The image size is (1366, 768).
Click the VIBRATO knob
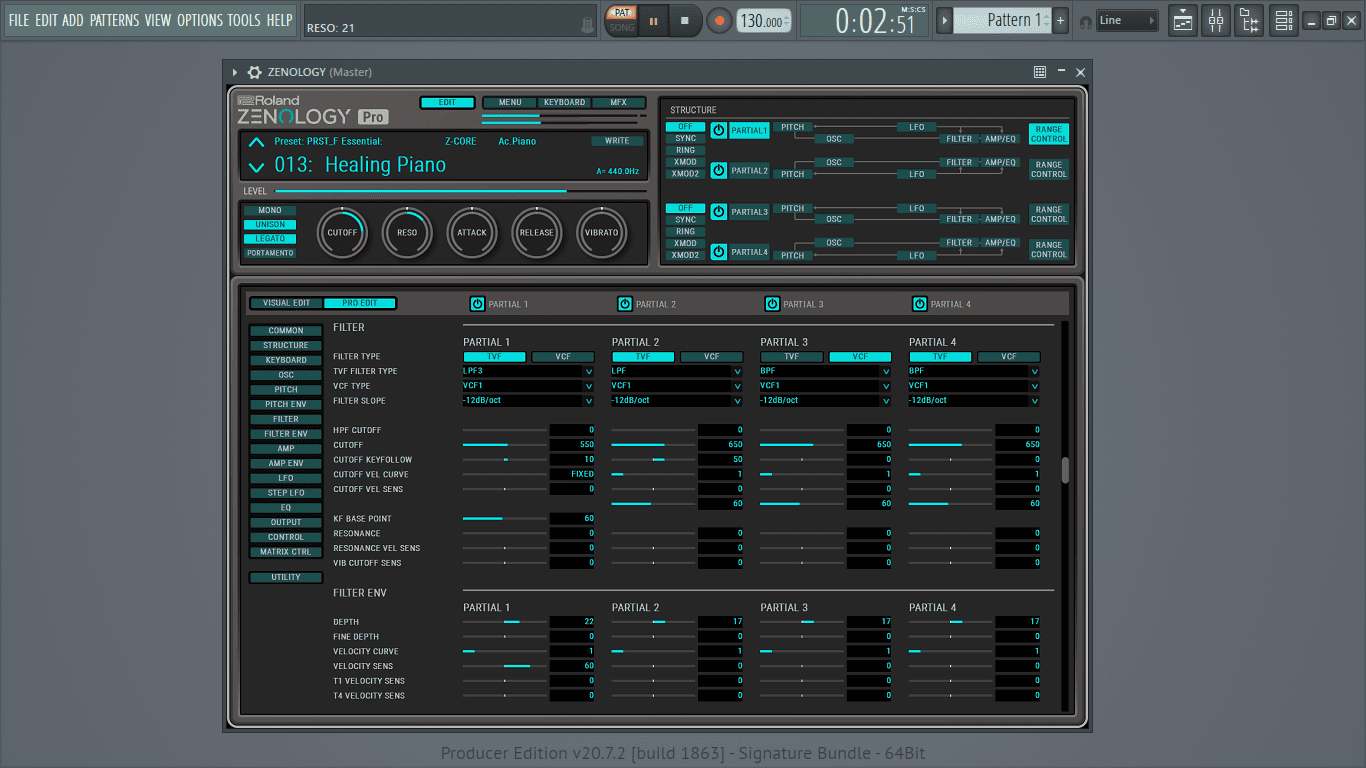pos(602,233)
